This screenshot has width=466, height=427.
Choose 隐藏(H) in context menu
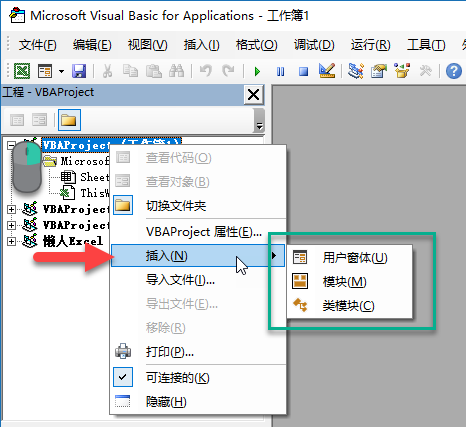[198, 402]
